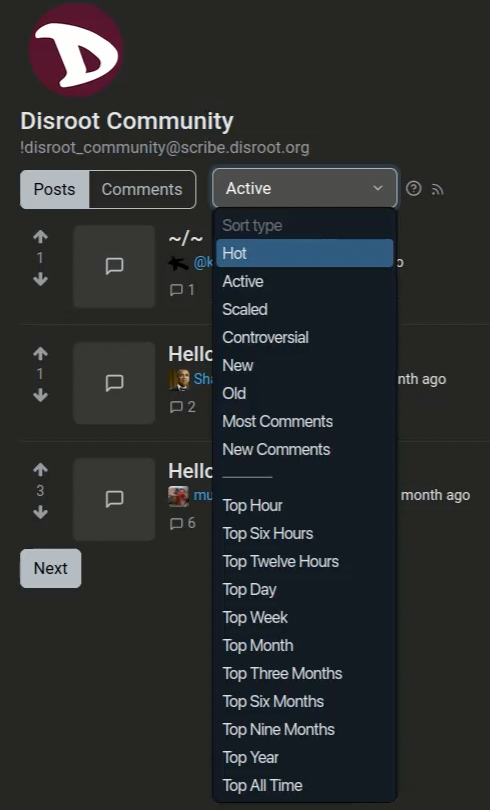The width and height of the screenshot is (490, 810).
Task: Switch the listing to Comments
Action: pyautogui.click(x=142, y=190)
